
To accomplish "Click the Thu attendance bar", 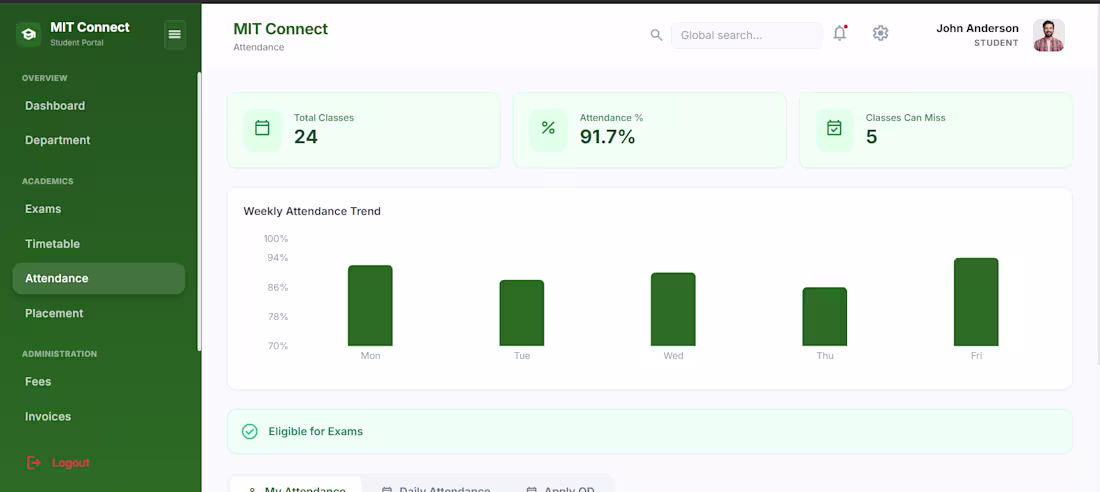I will coord(825,317).
